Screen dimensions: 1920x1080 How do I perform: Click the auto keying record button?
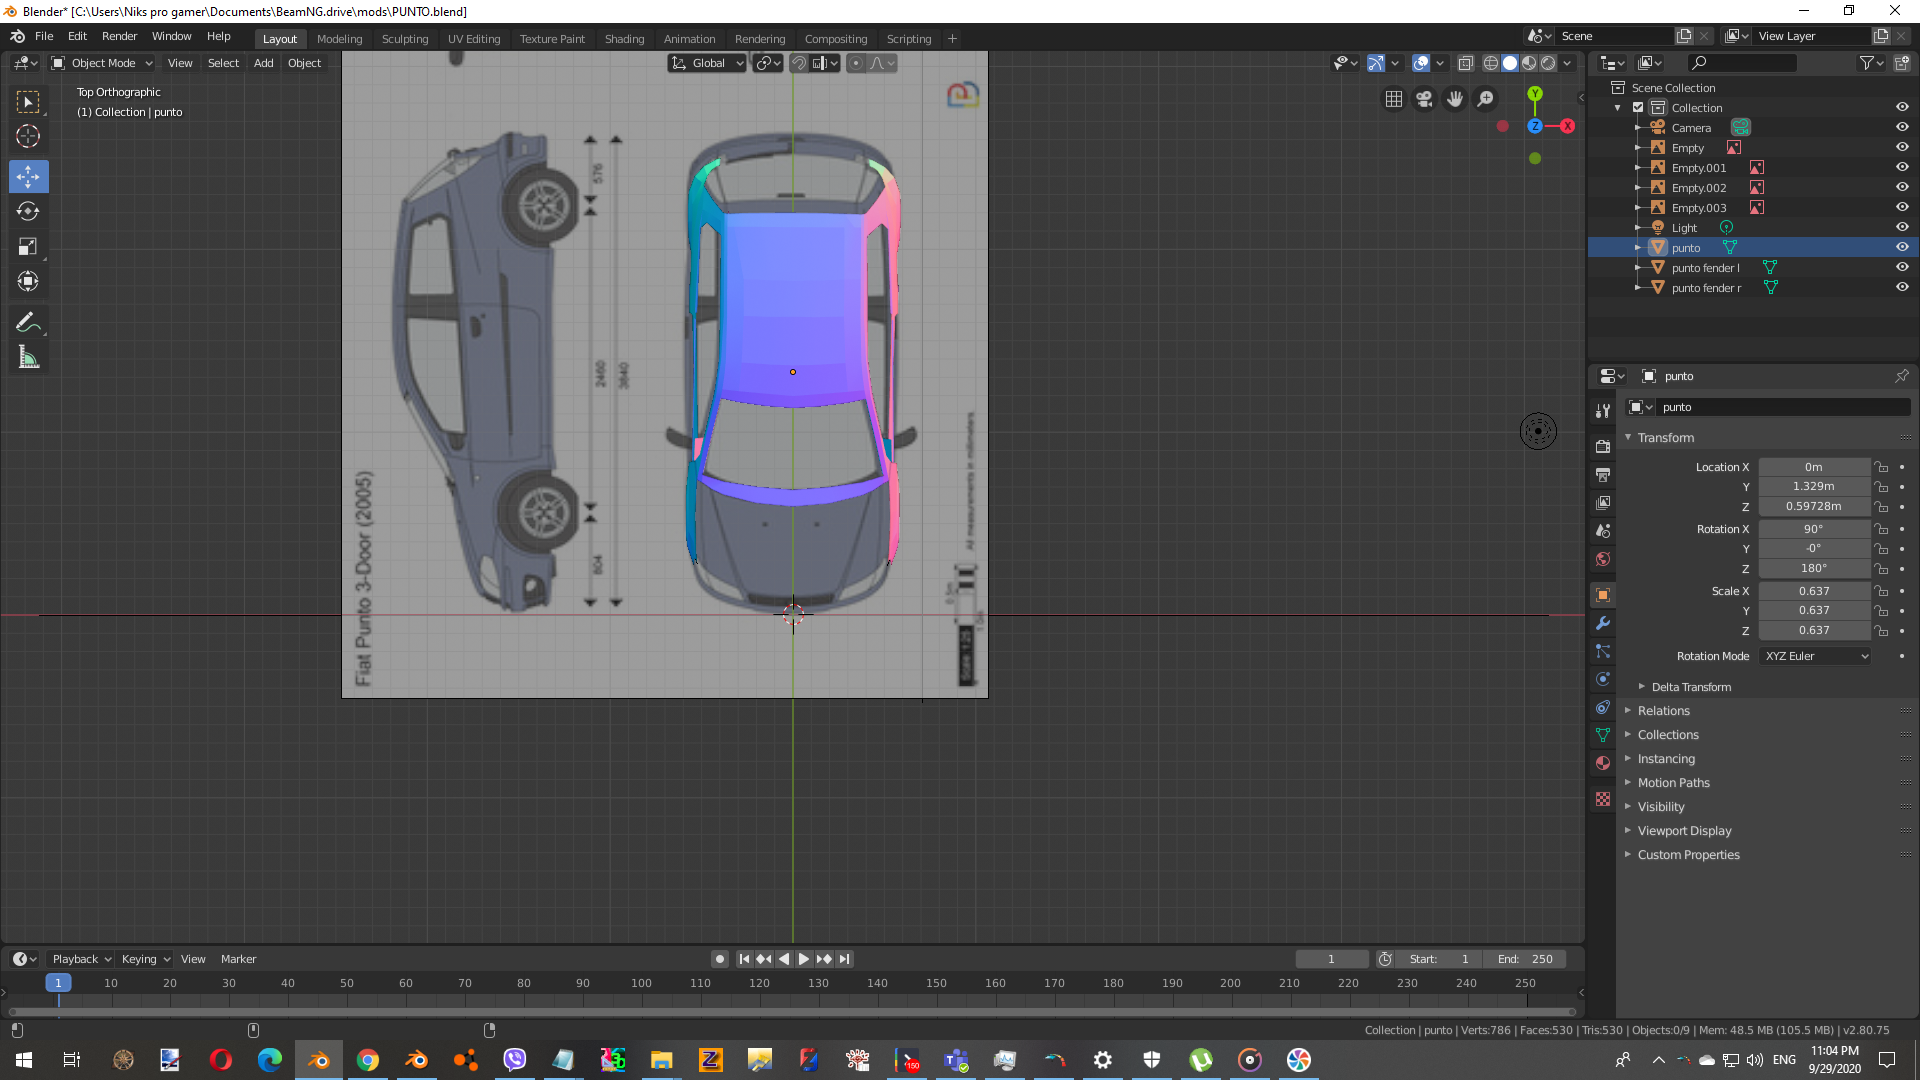click(719, 959)
